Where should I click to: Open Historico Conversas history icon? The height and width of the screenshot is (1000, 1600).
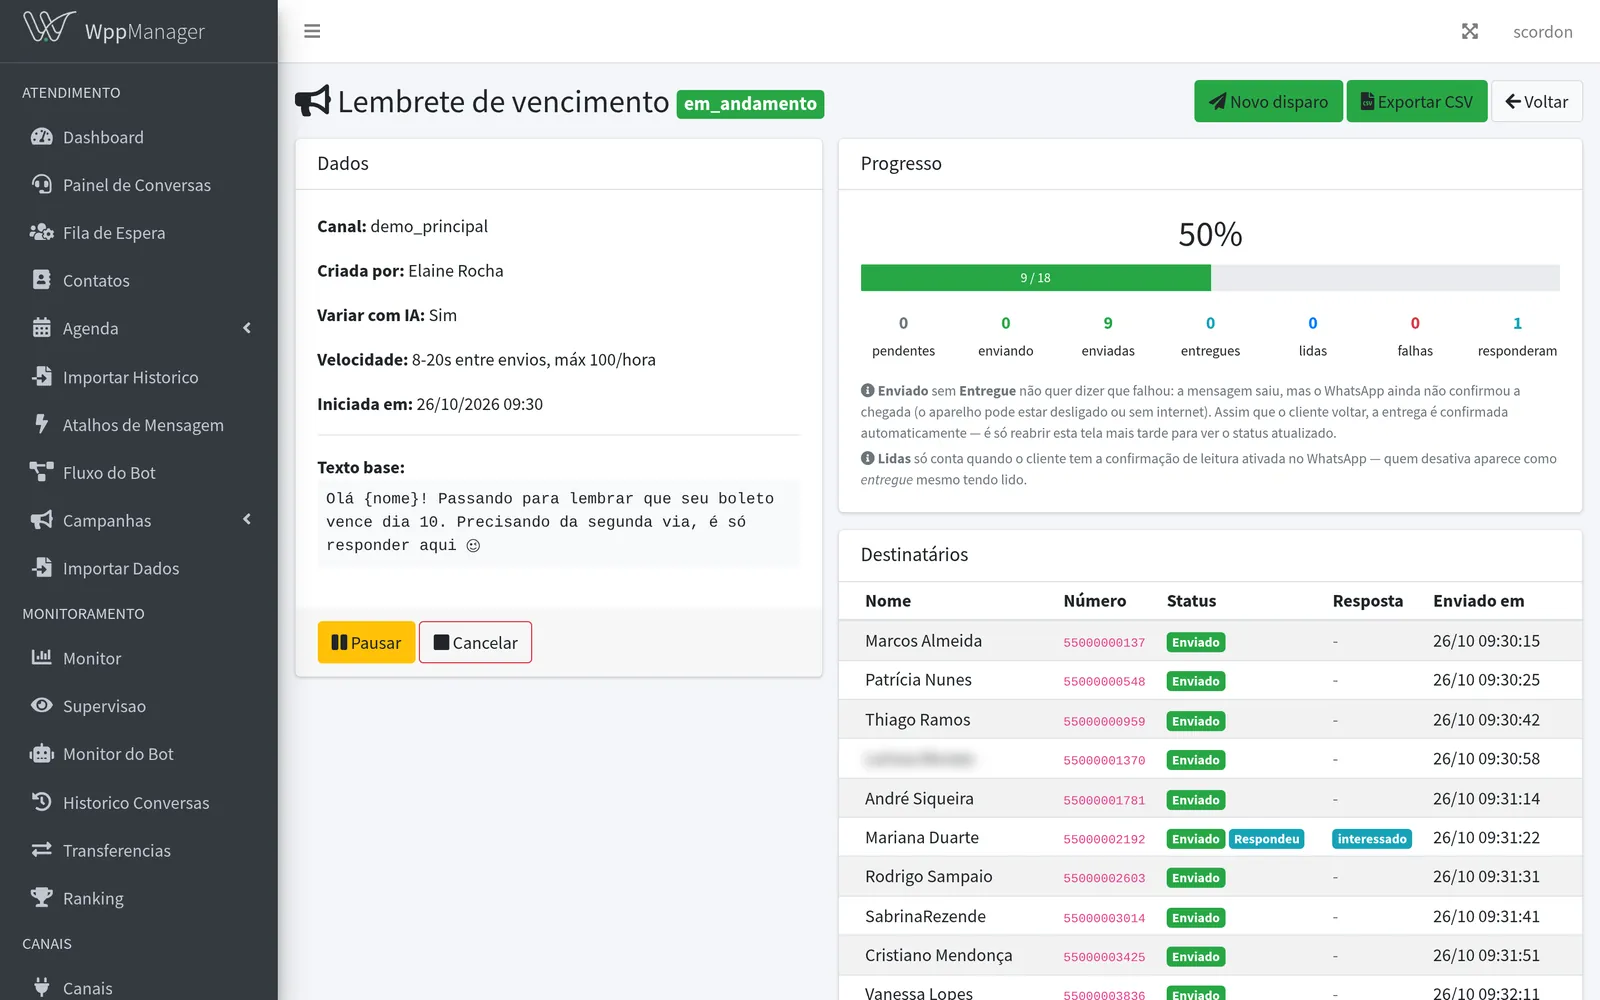pyautogui.click(x=41, y=801)
